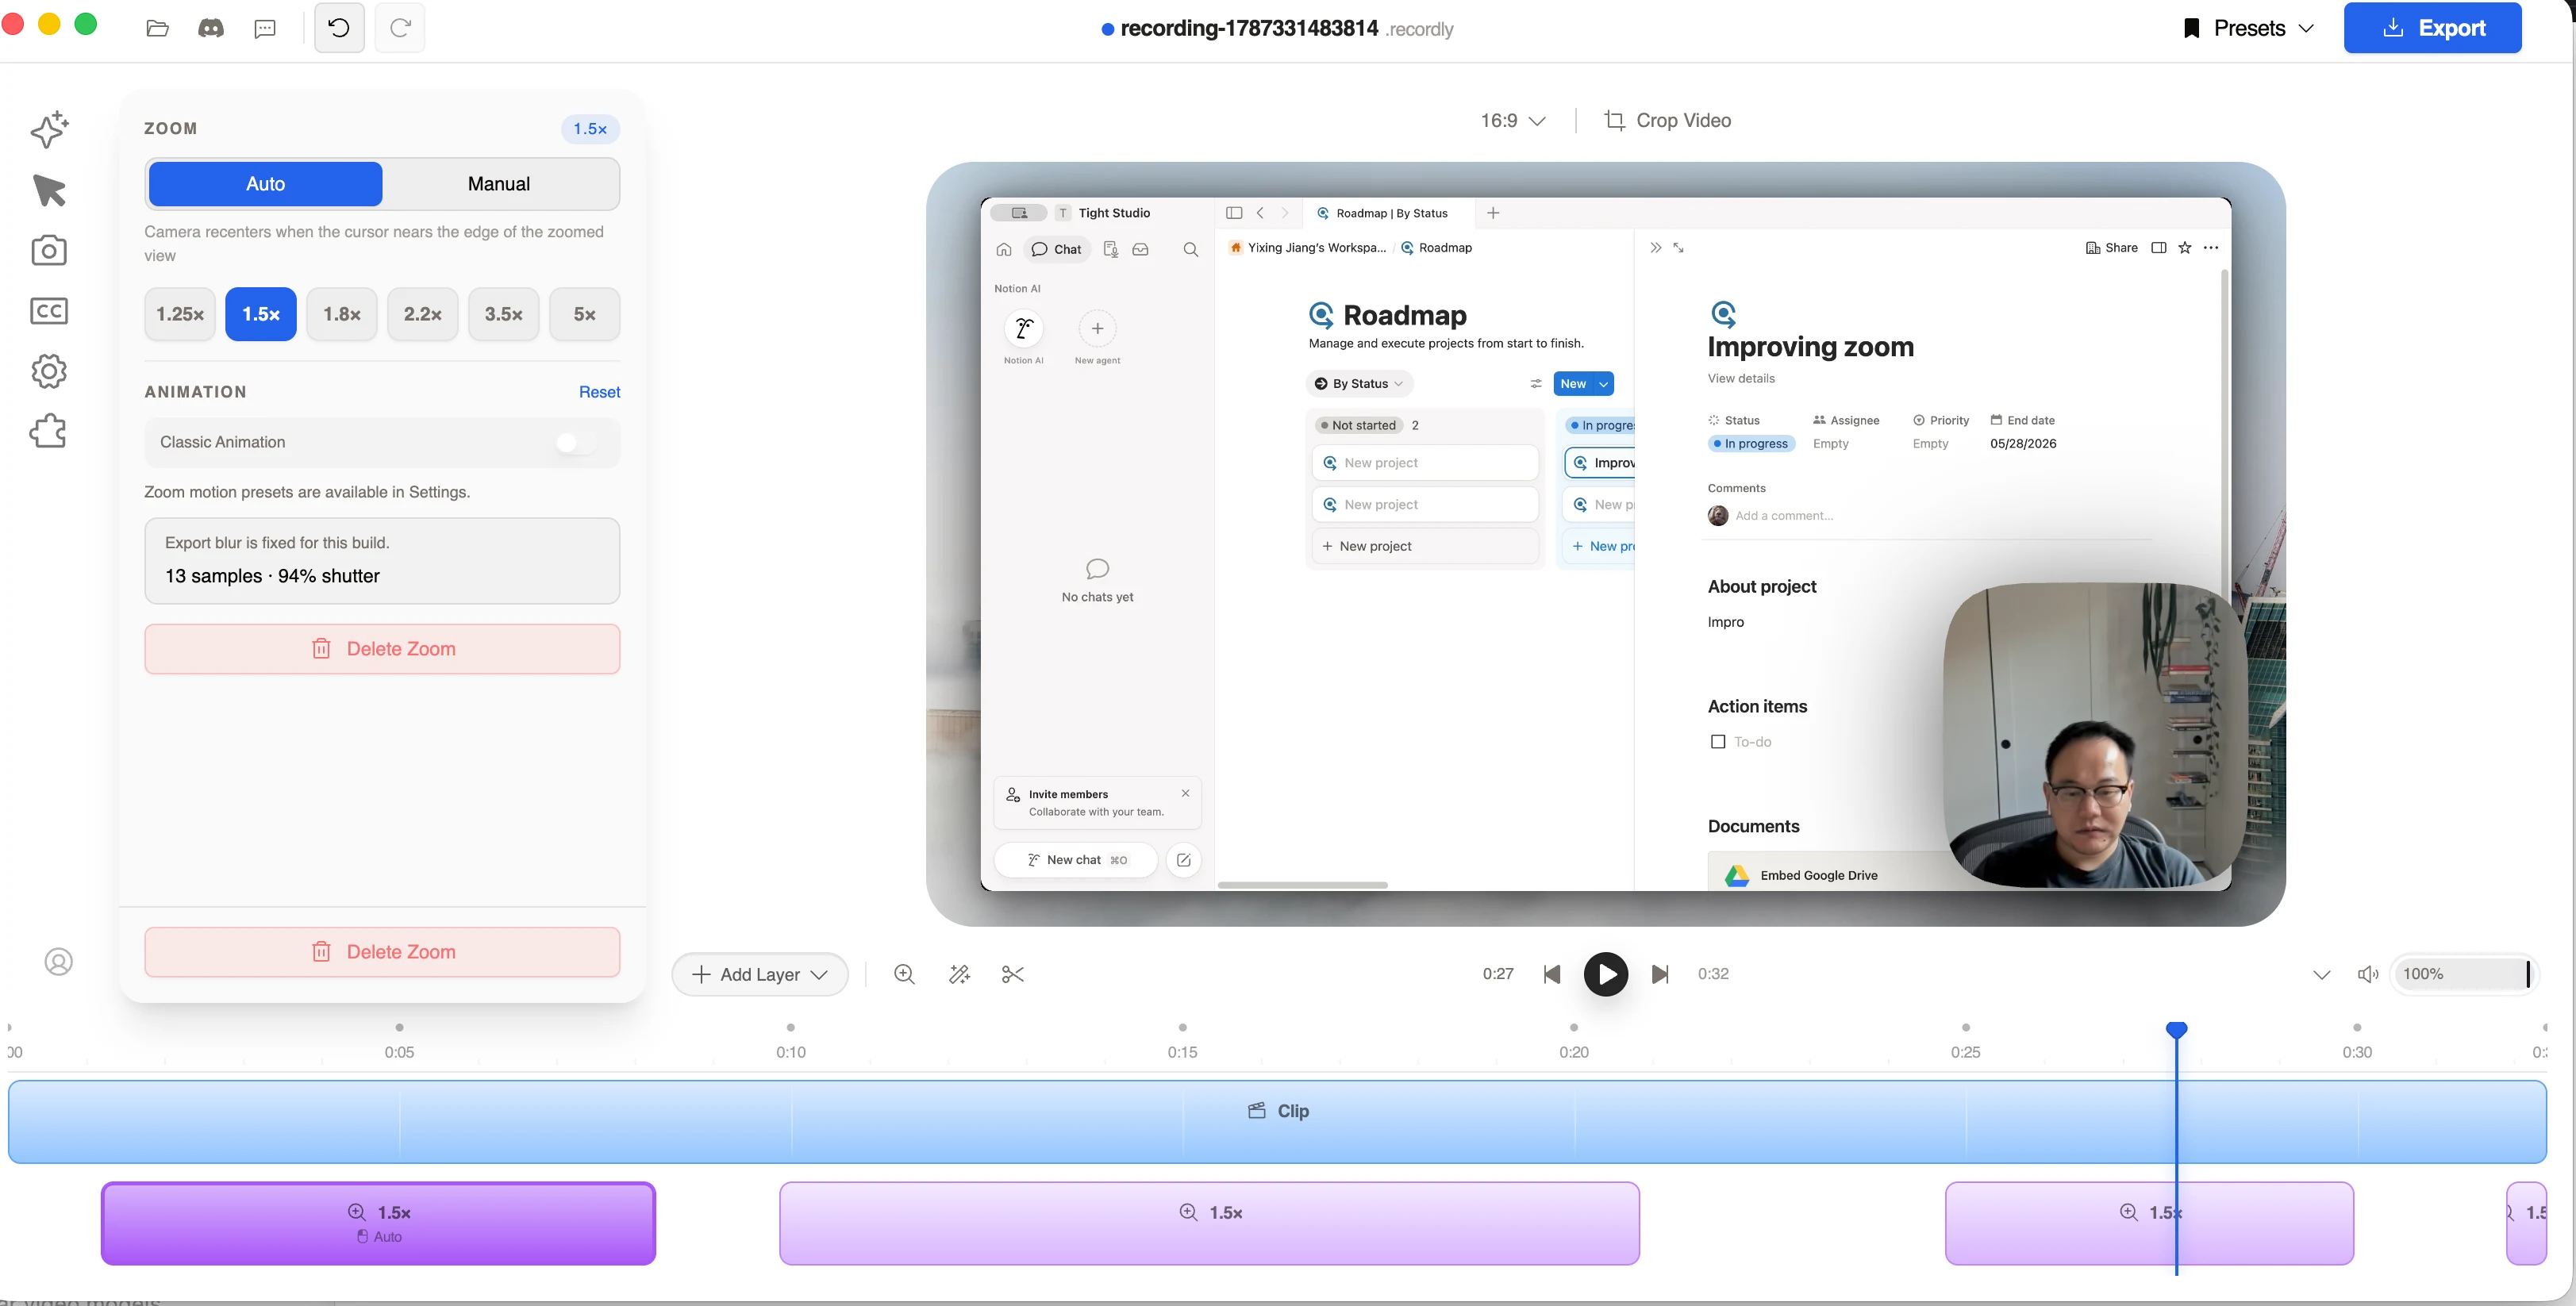Click the 0:10 mark on timeline ruler
The height and width of the screenshot is (1306, 2576).
point(791,1052)
